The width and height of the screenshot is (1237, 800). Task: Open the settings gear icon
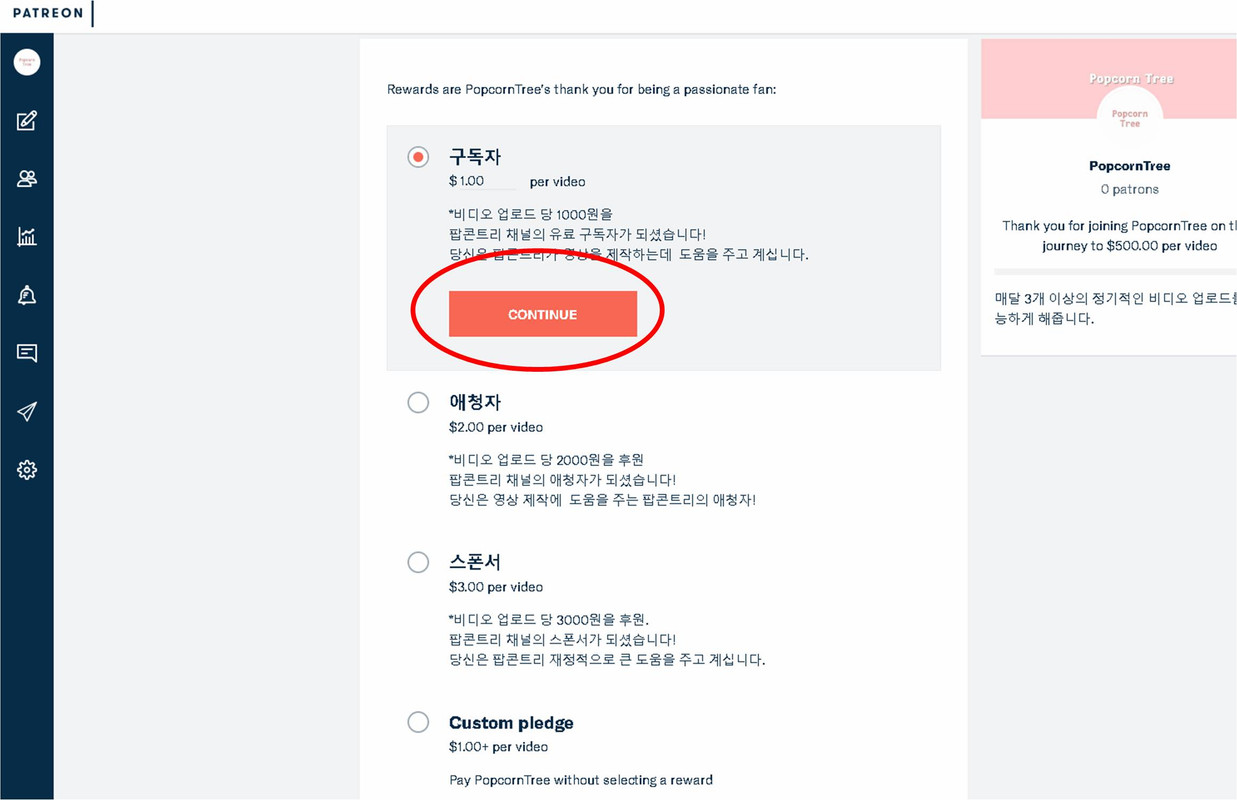coord(27,469)
